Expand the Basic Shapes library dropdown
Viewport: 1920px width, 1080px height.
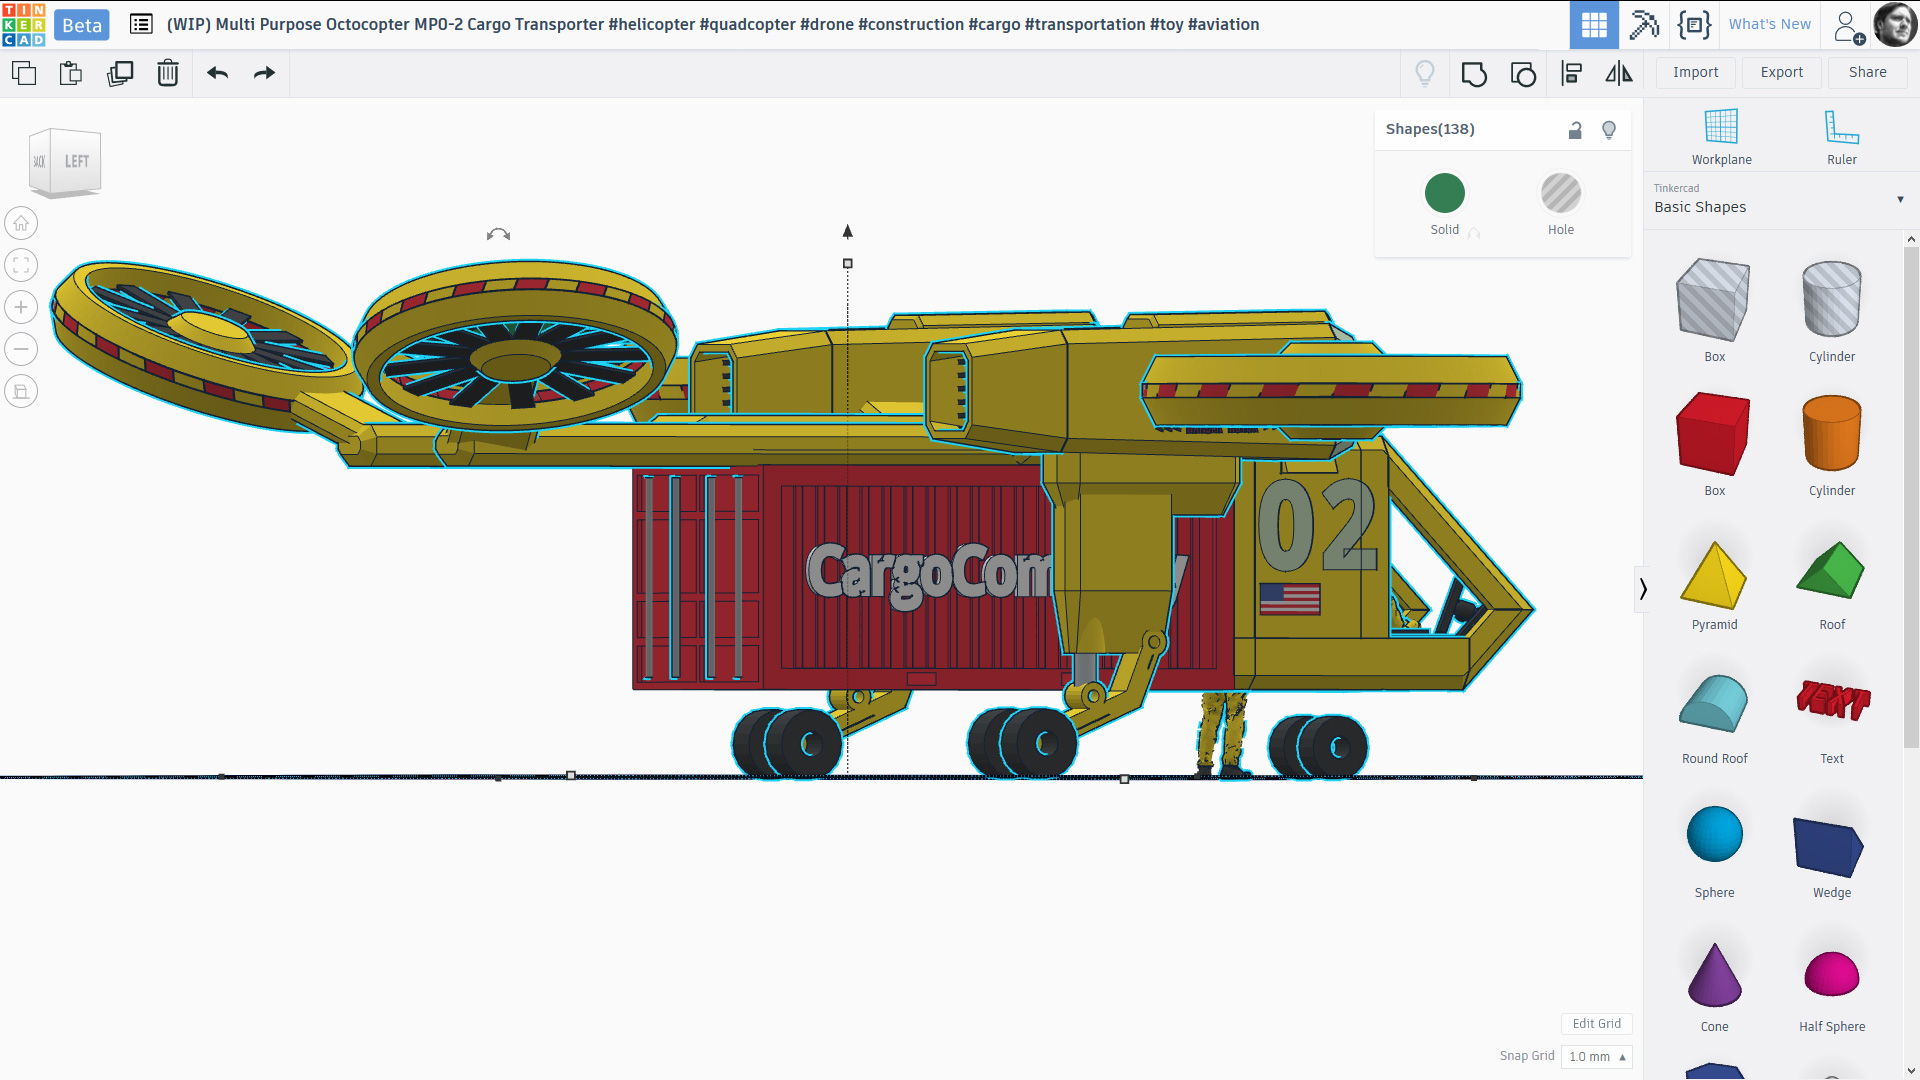[1900, 199]
